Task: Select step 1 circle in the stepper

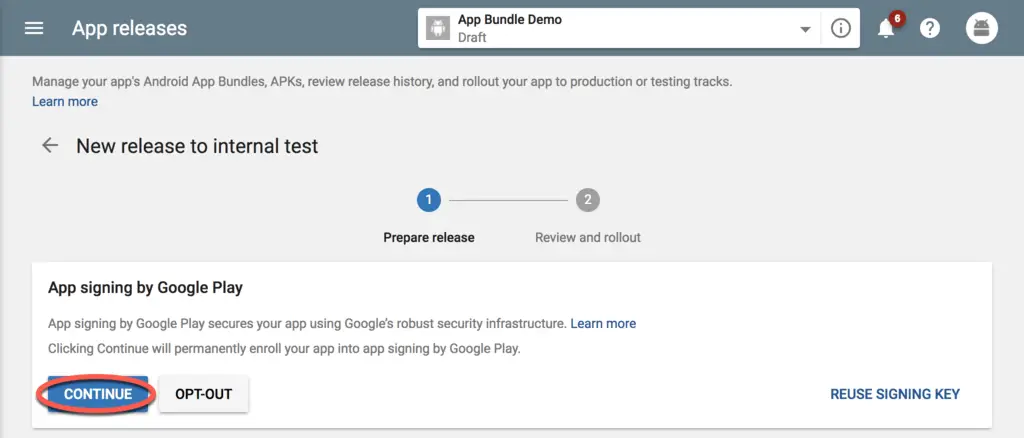Action: coord(429,200)
